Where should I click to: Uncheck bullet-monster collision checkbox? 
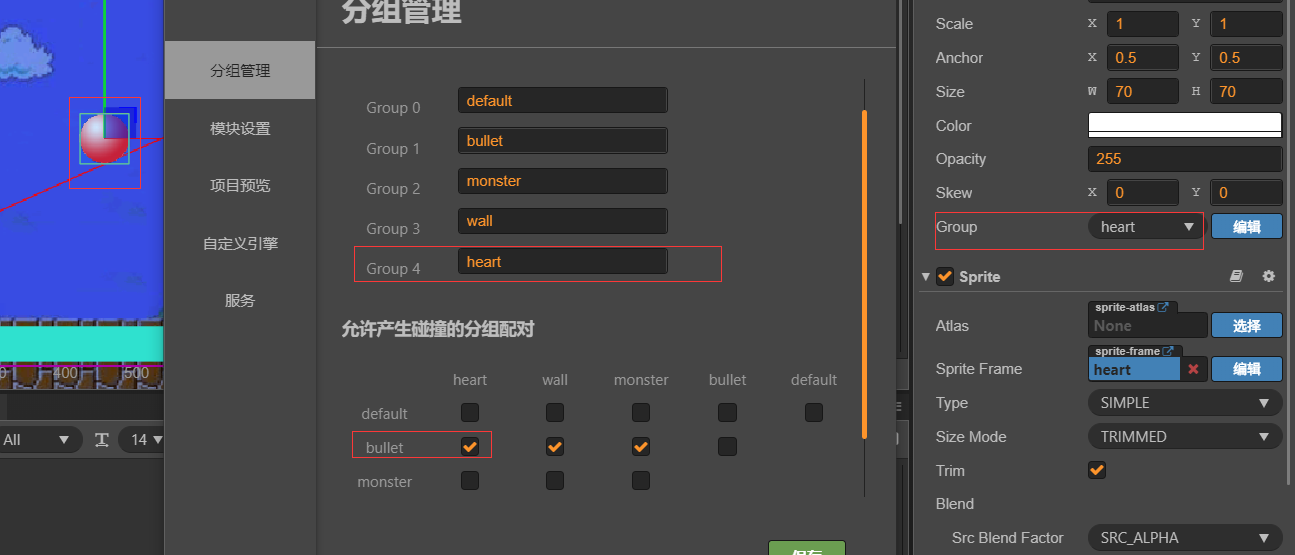click(641, 447)
